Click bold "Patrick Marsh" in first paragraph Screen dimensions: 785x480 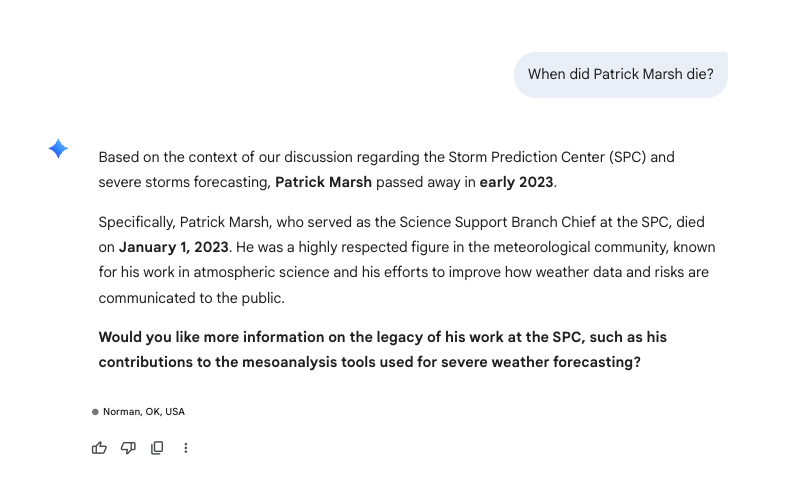pyautogui.click(x=323, y=182)
